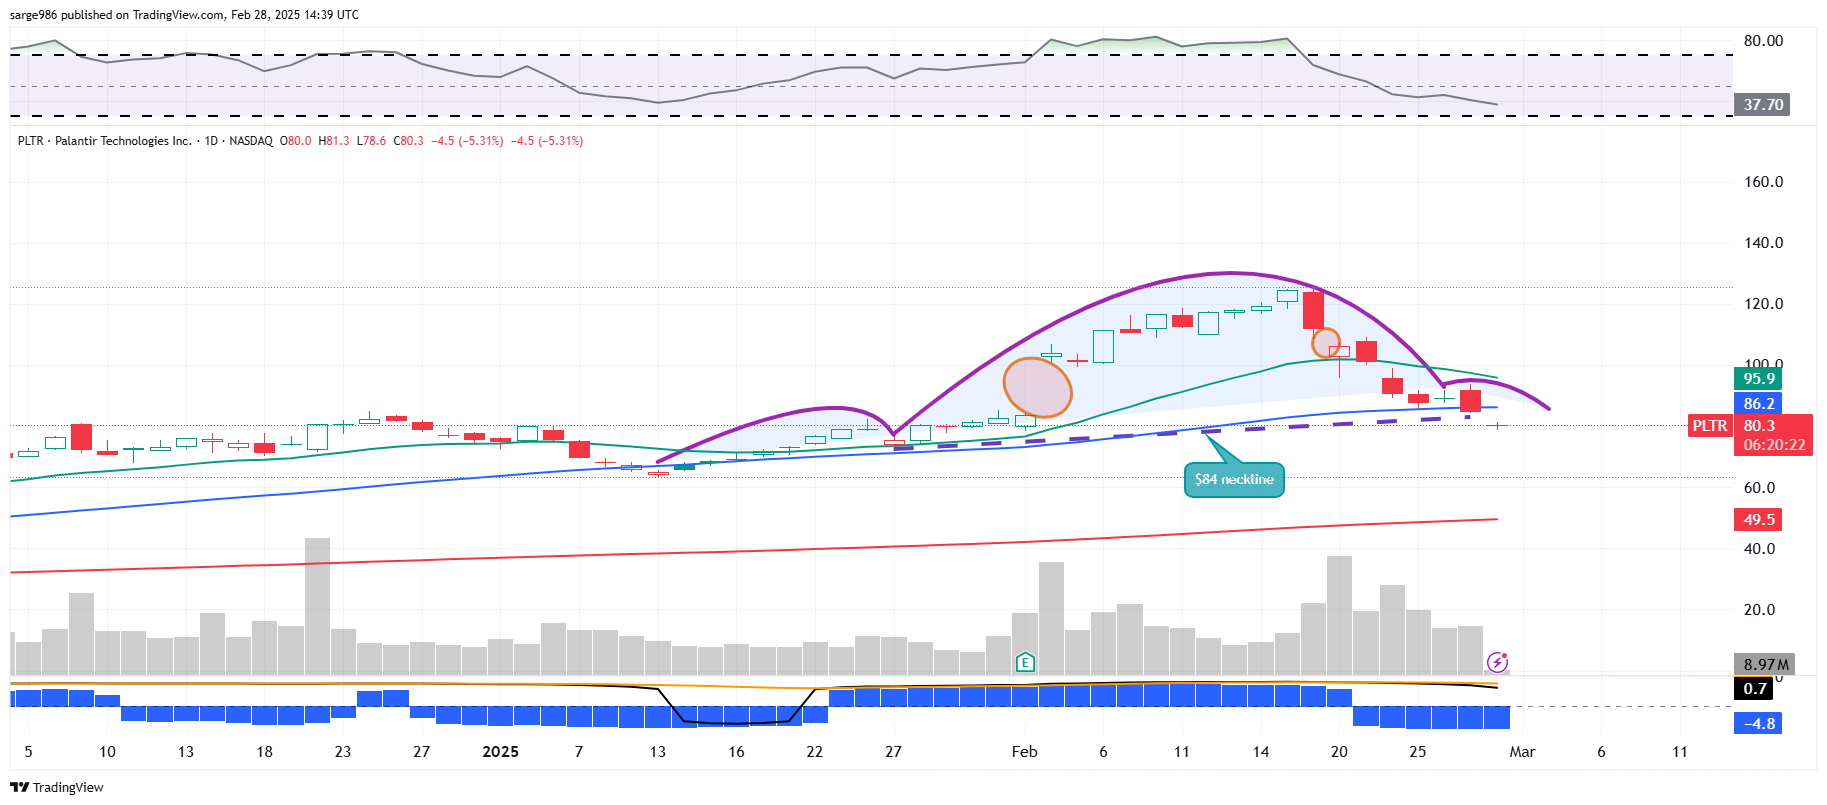Click the red PLTR ticker price tag
Image resolution: width=1827 pixels, height=805 pixels.
(1709, 426)
